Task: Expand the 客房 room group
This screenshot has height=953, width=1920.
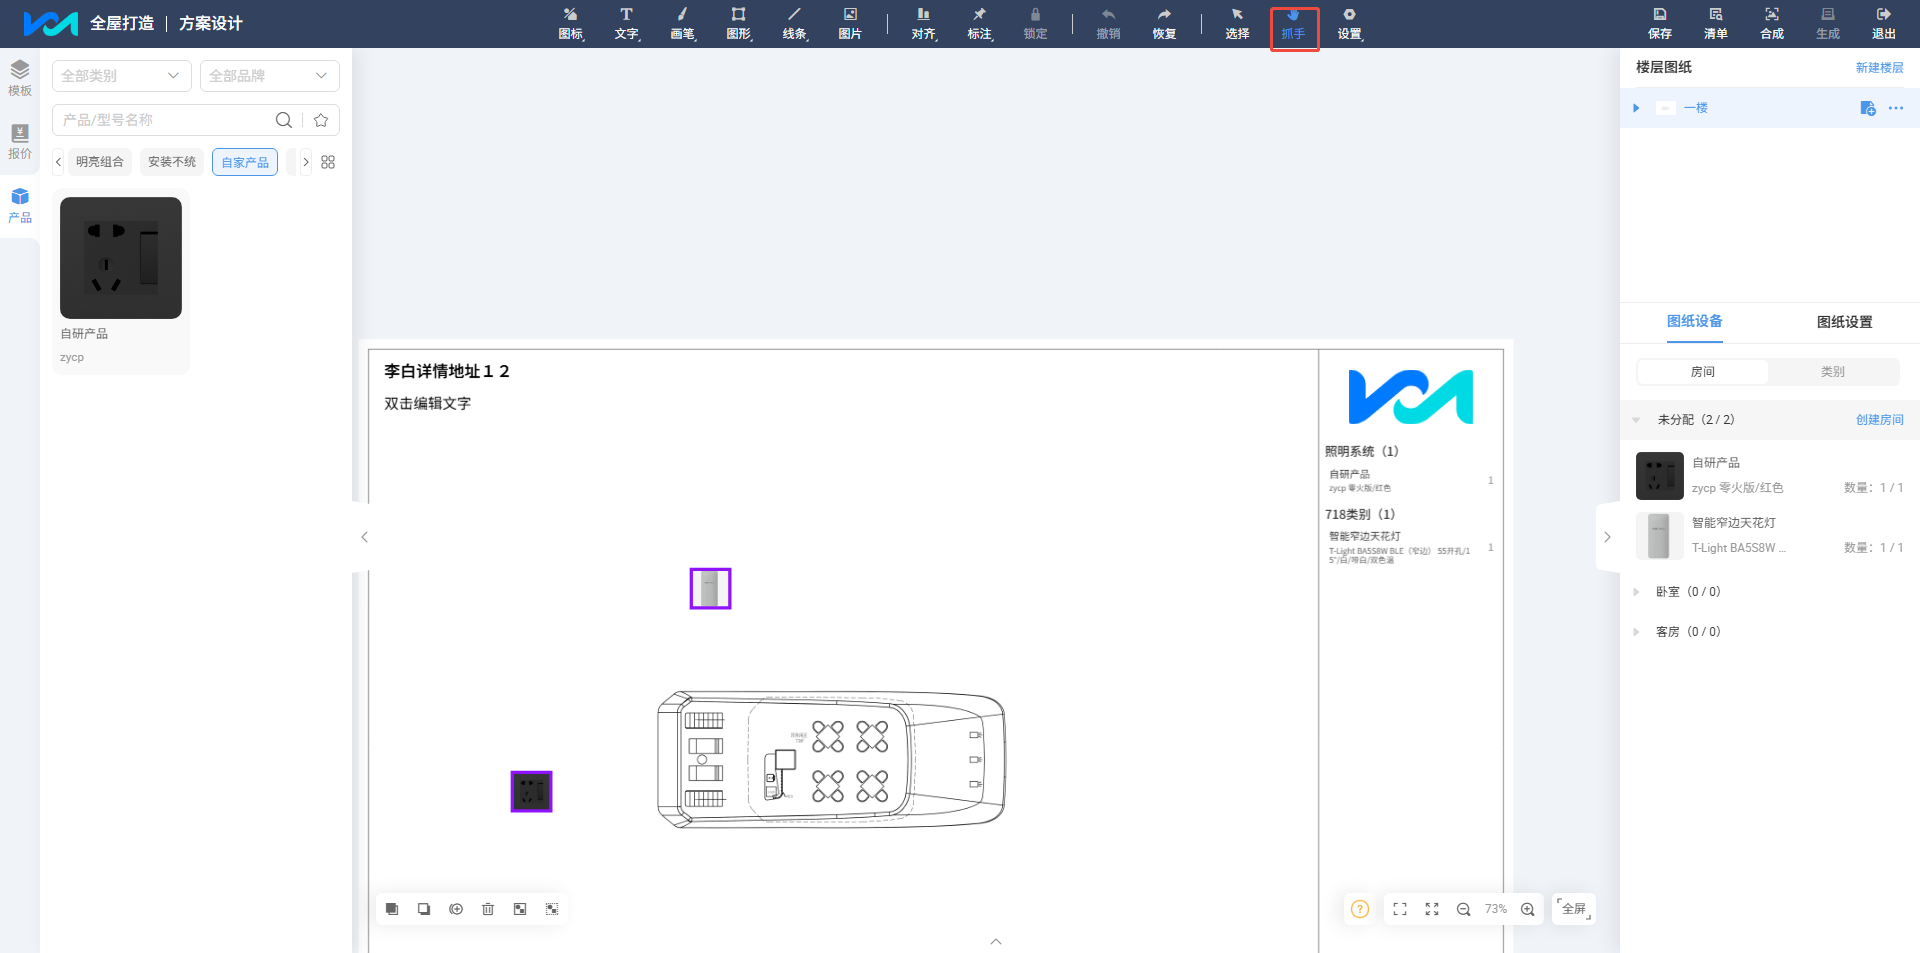Action: 1636,632
